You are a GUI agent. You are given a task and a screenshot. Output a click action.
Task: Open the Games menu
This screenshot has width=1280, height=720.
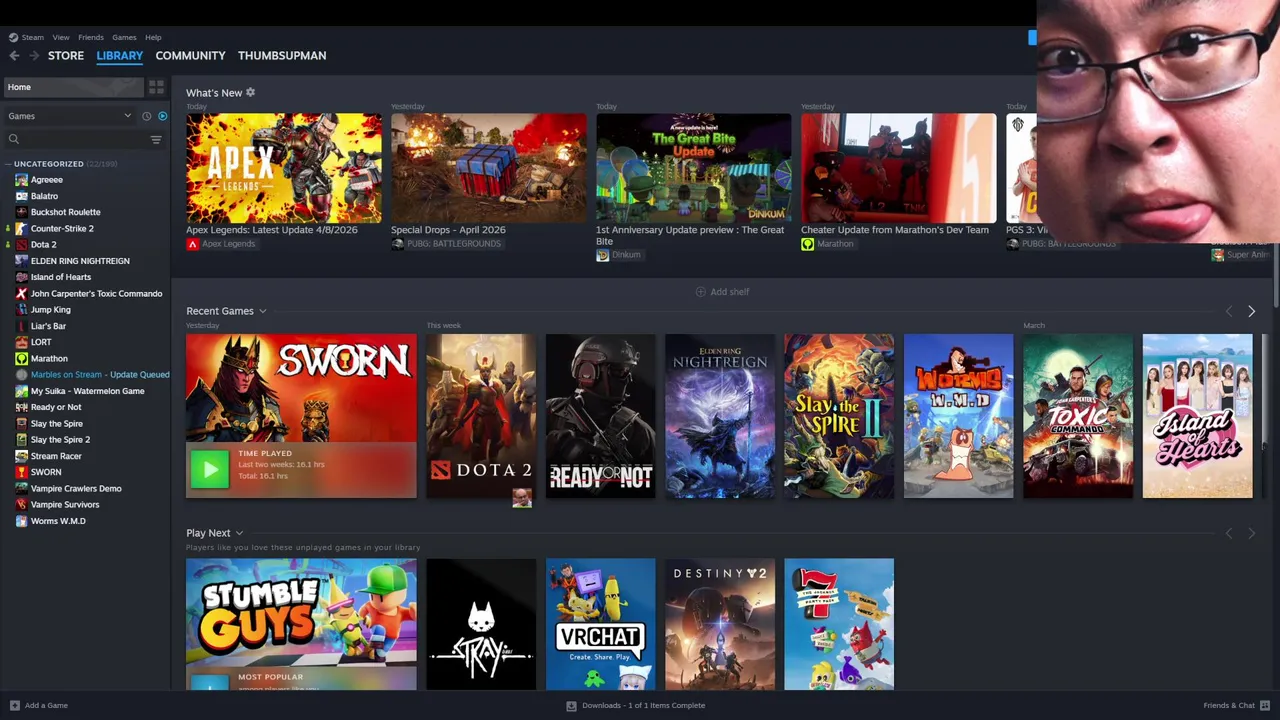pyautogui.click(x=124, y=37)
